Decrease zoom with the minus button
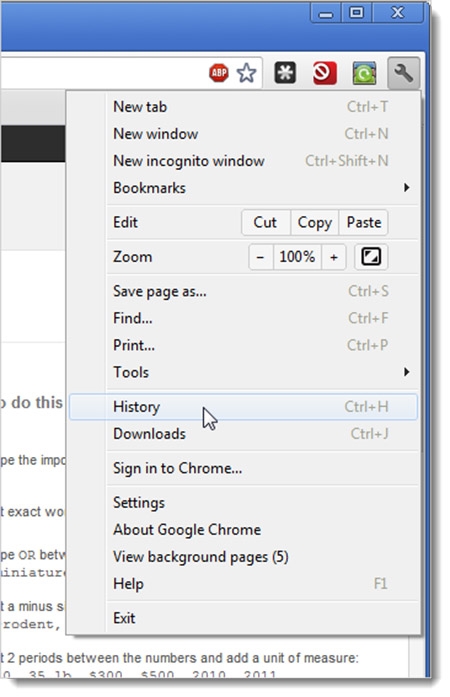450x697 pixels. click(x=261, y=257)
